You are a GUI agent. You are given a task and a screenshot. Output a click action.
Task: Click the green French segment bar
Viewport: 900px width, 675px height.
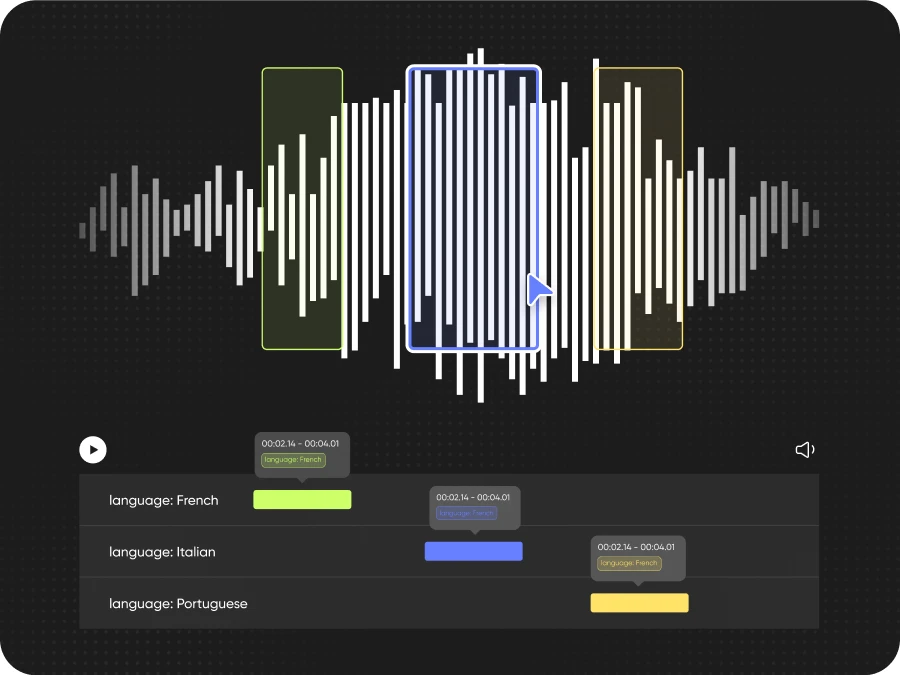302,499
